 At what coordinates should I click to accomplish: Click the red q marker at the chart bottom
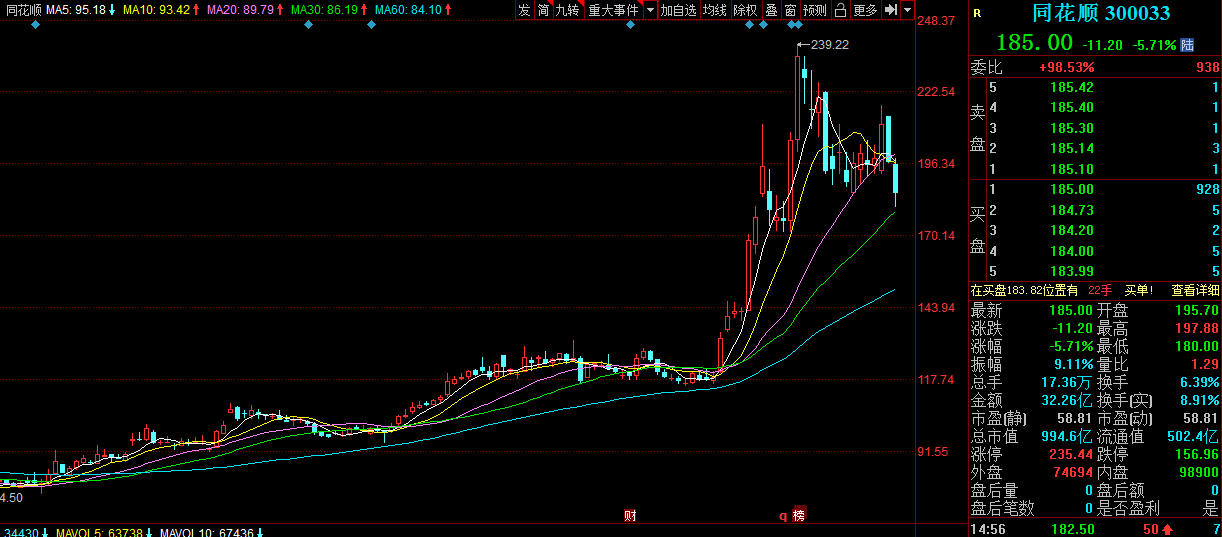pos(784,516)
